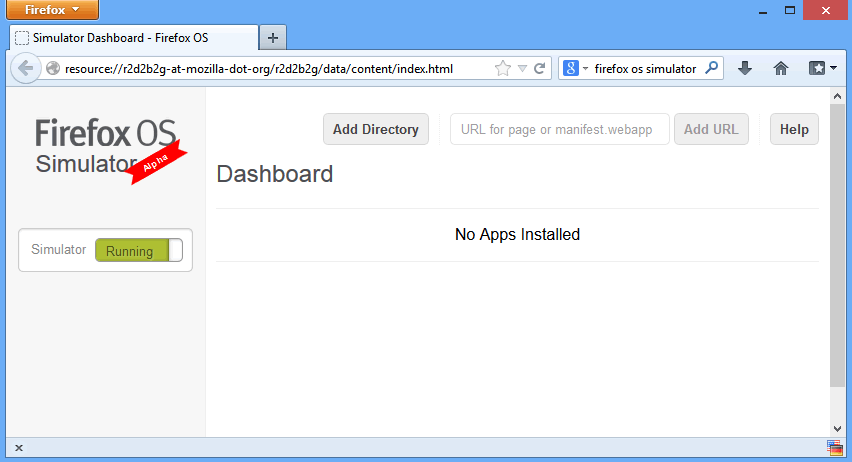Screen dimensions: 852x462
Task: Click the search magnifier icon
Action: 711,68
